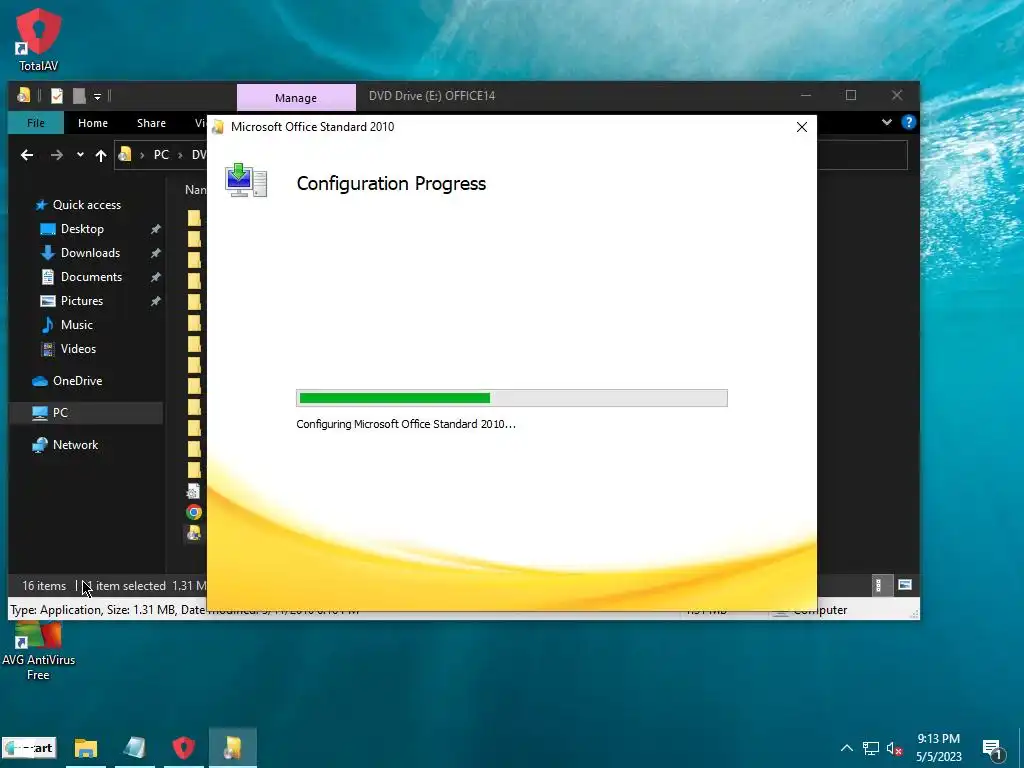Click the Configuration Progress bar
Viewport: 1024px width, 768px height.
click(511, 398)
